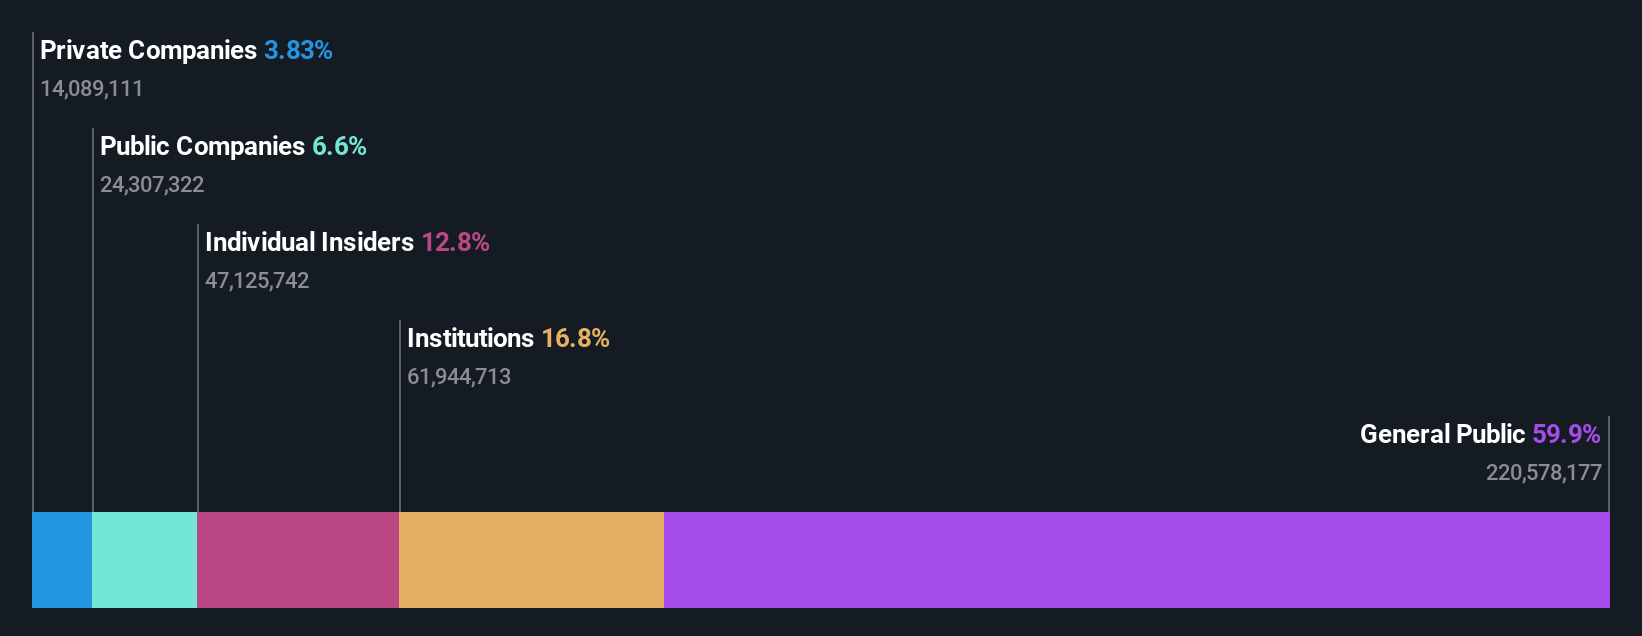
Task: Click the 61,944,713 share count
Action: point(459,377)
